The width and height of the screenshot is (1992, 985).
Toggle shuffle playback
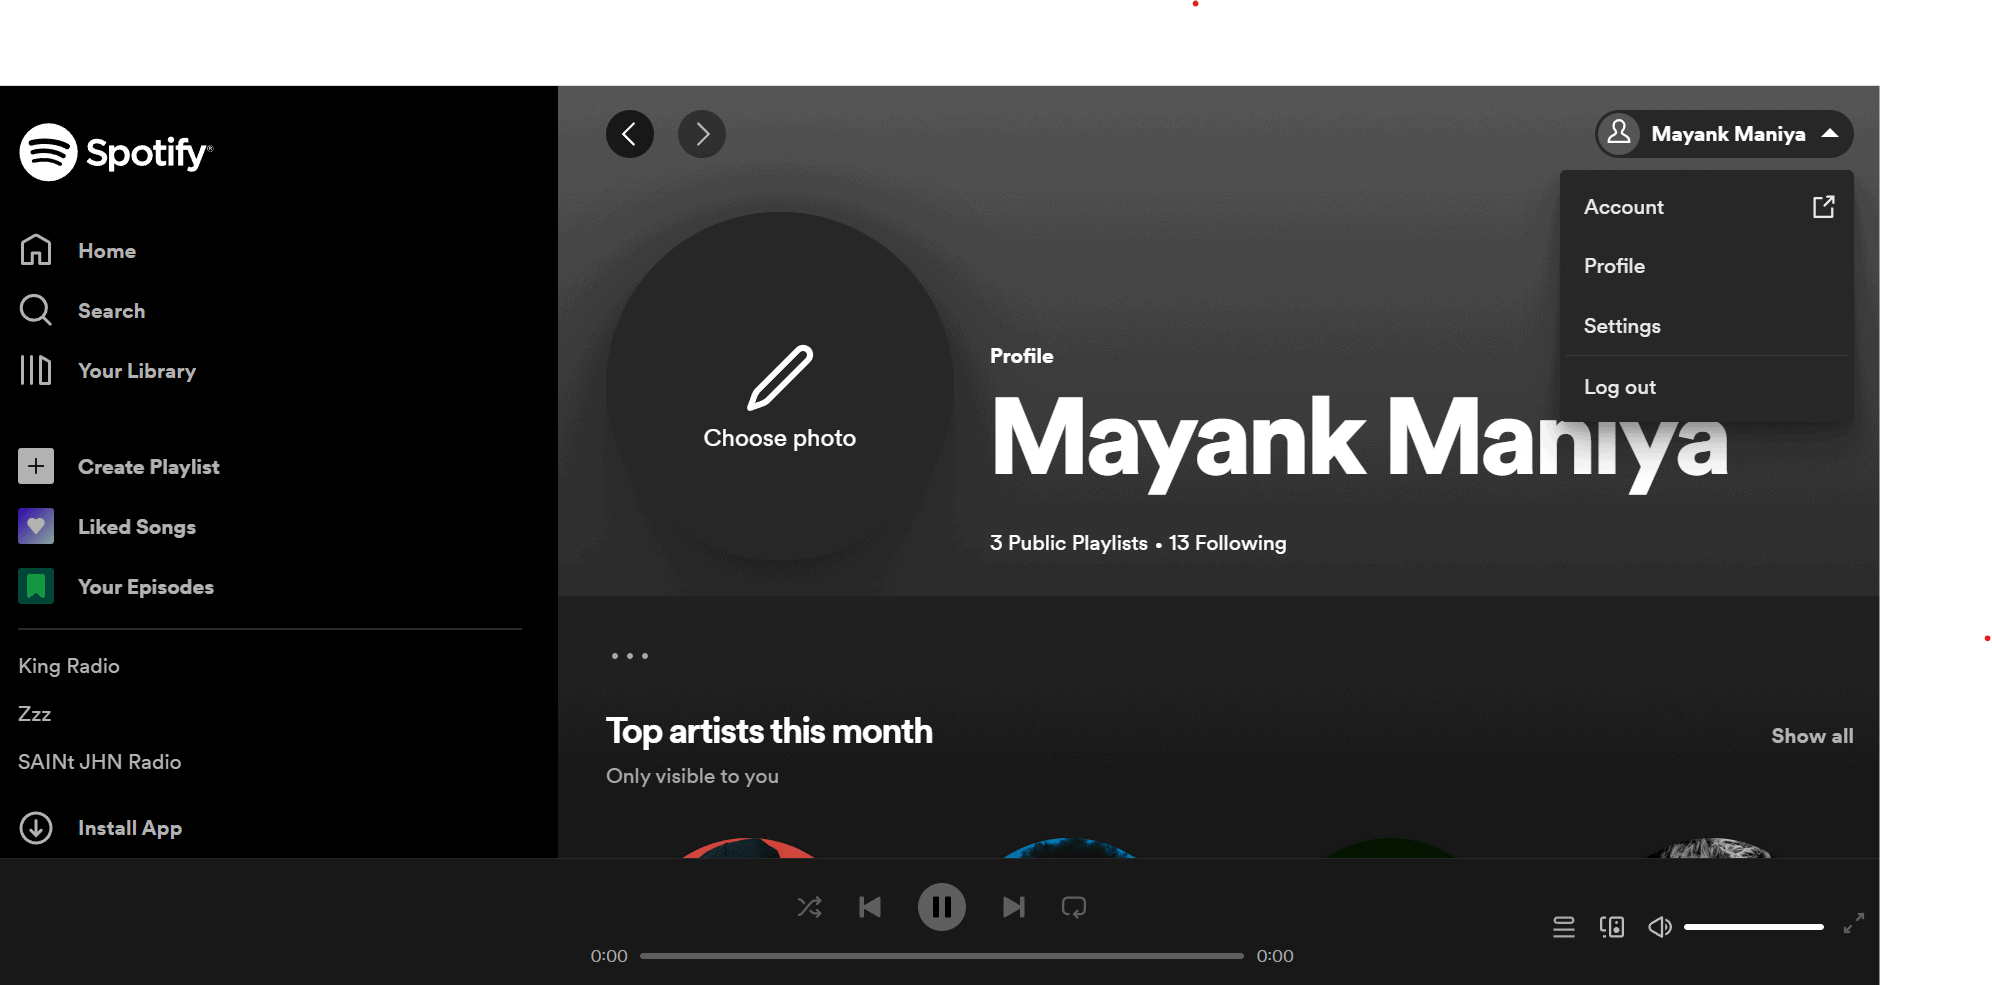coord(809,907)
